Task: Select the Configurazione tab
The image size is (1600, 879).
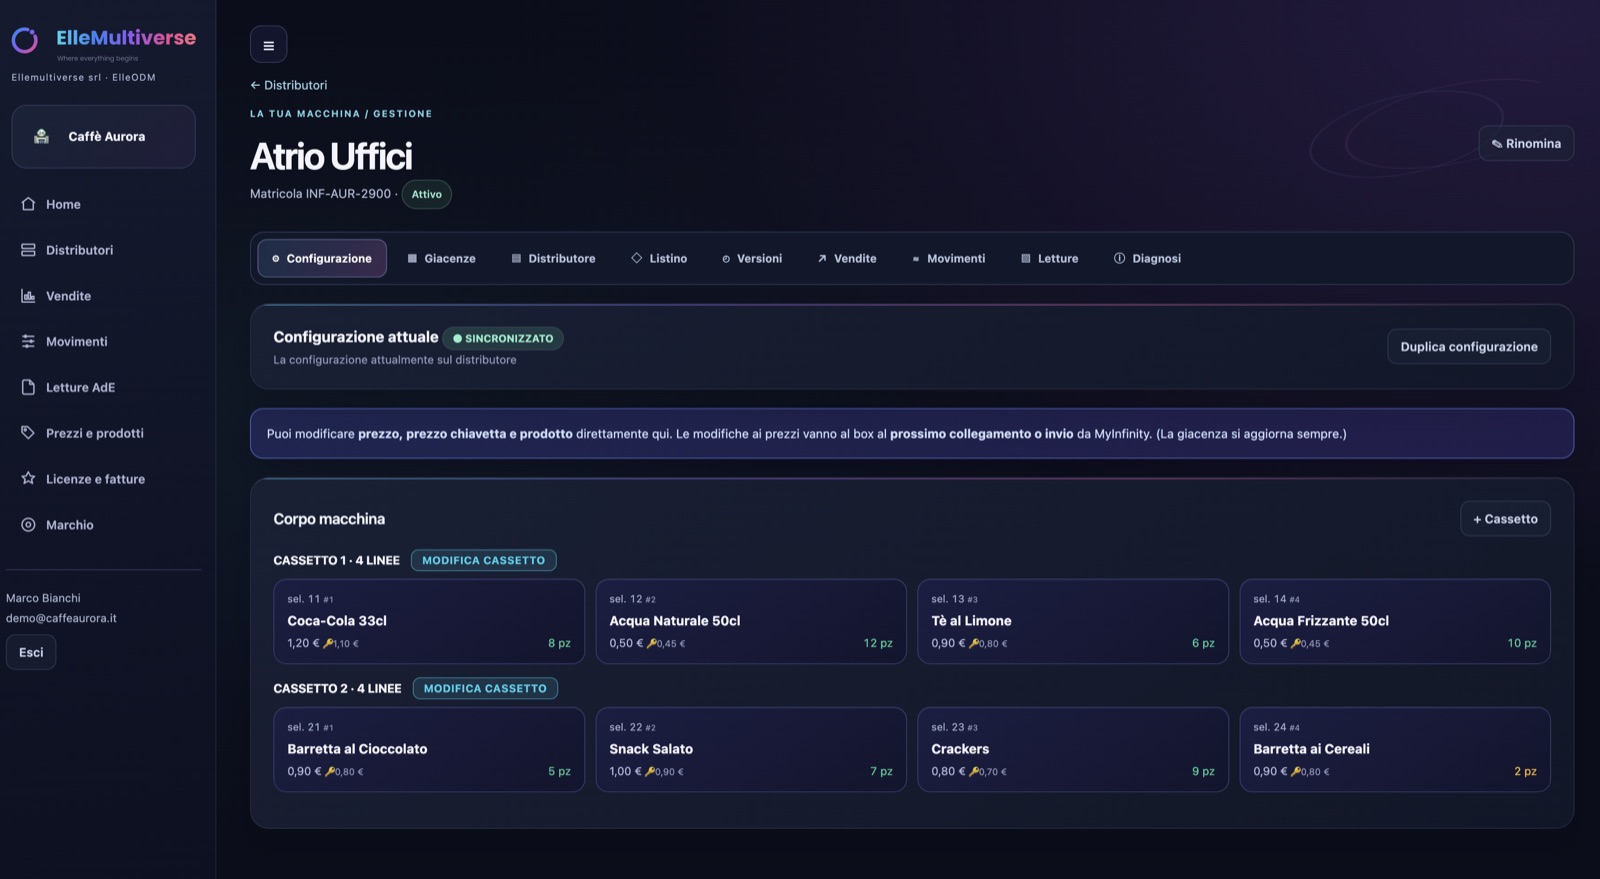Action: click(322, 258)
